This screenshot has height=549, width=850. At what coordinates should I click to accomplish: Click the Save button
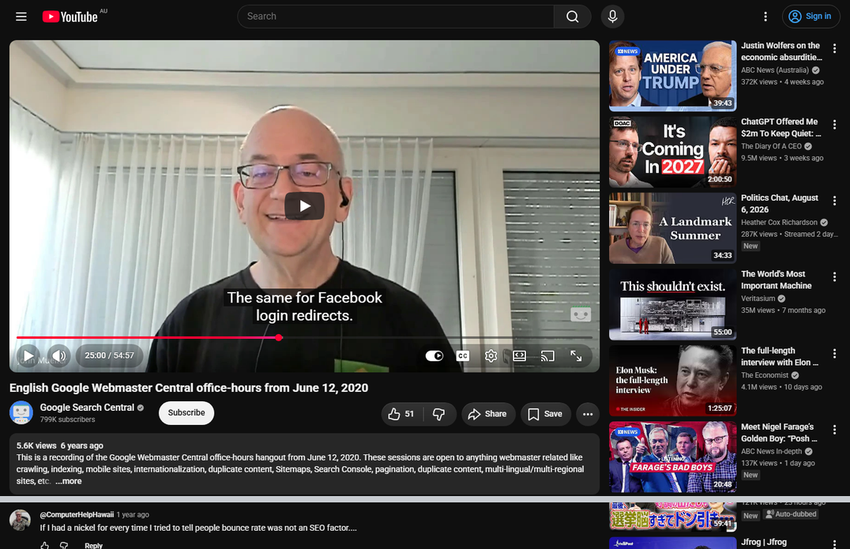coord(545,414)
